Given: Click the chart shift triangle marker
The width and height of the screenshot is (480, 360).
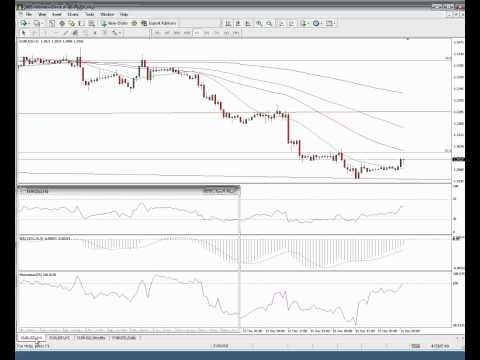Looking at the screenshot, I should coord(407,40).
